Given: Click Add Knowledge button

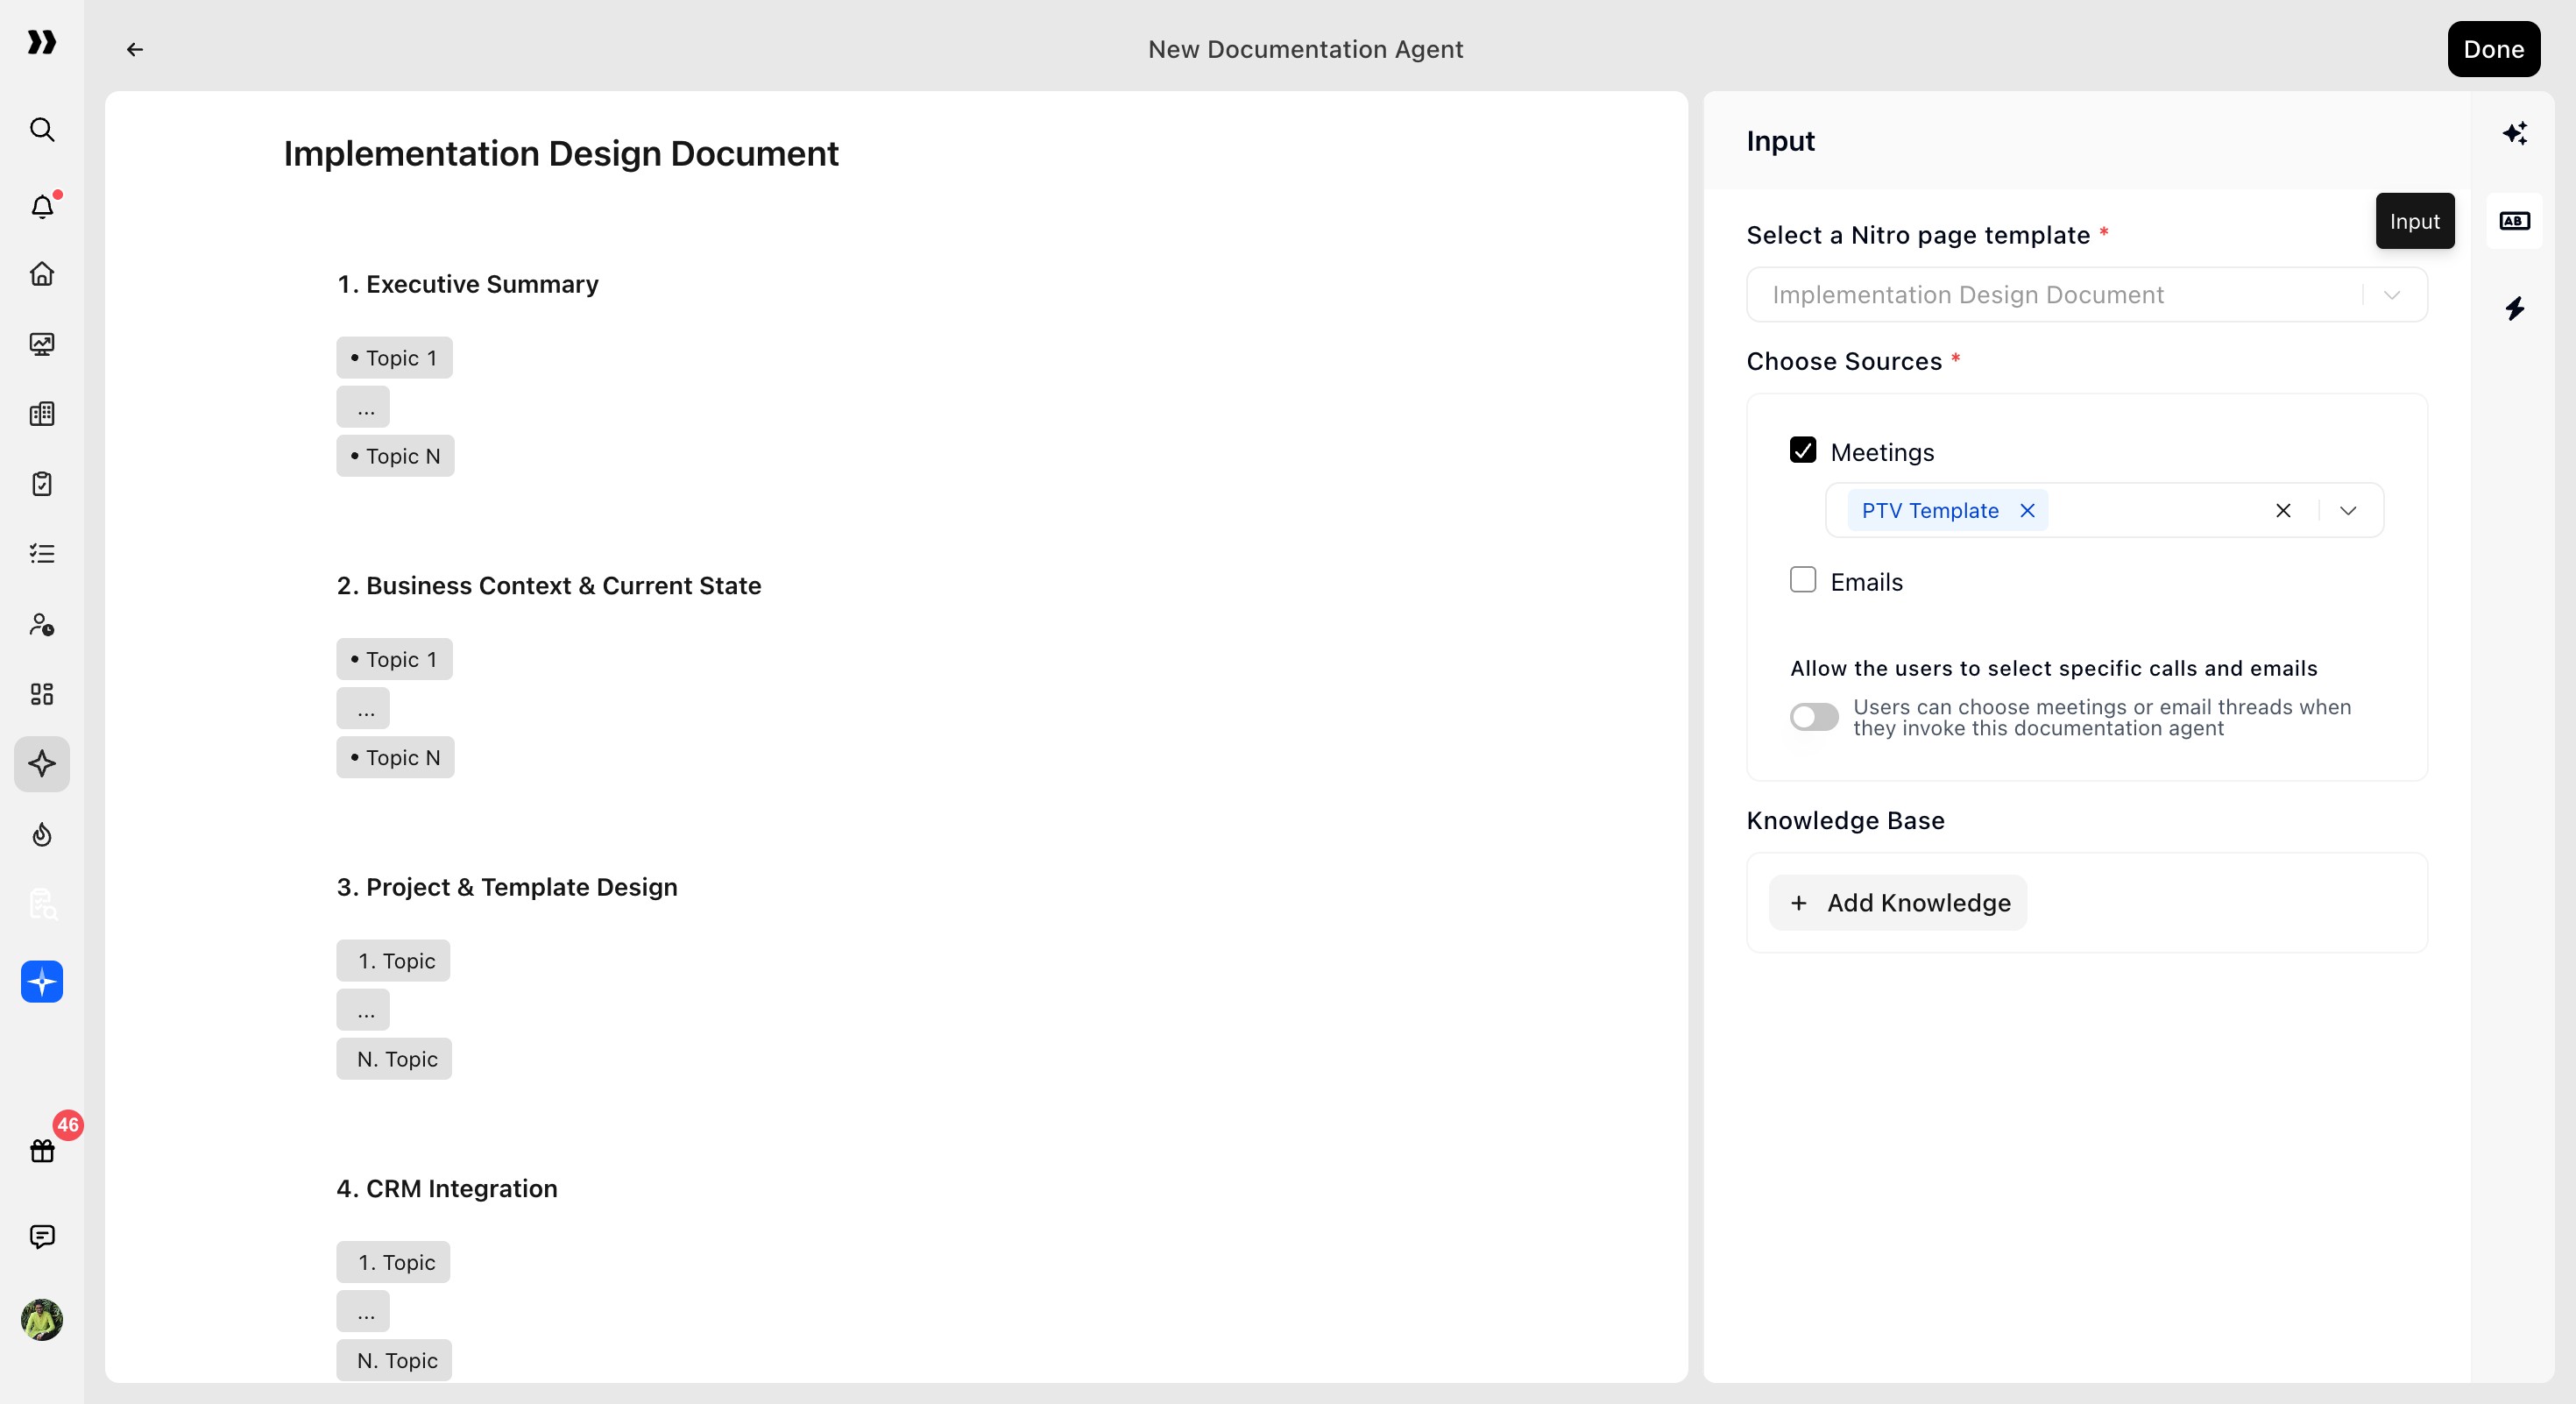Looking at the screenshot, I should [1898, 903].
